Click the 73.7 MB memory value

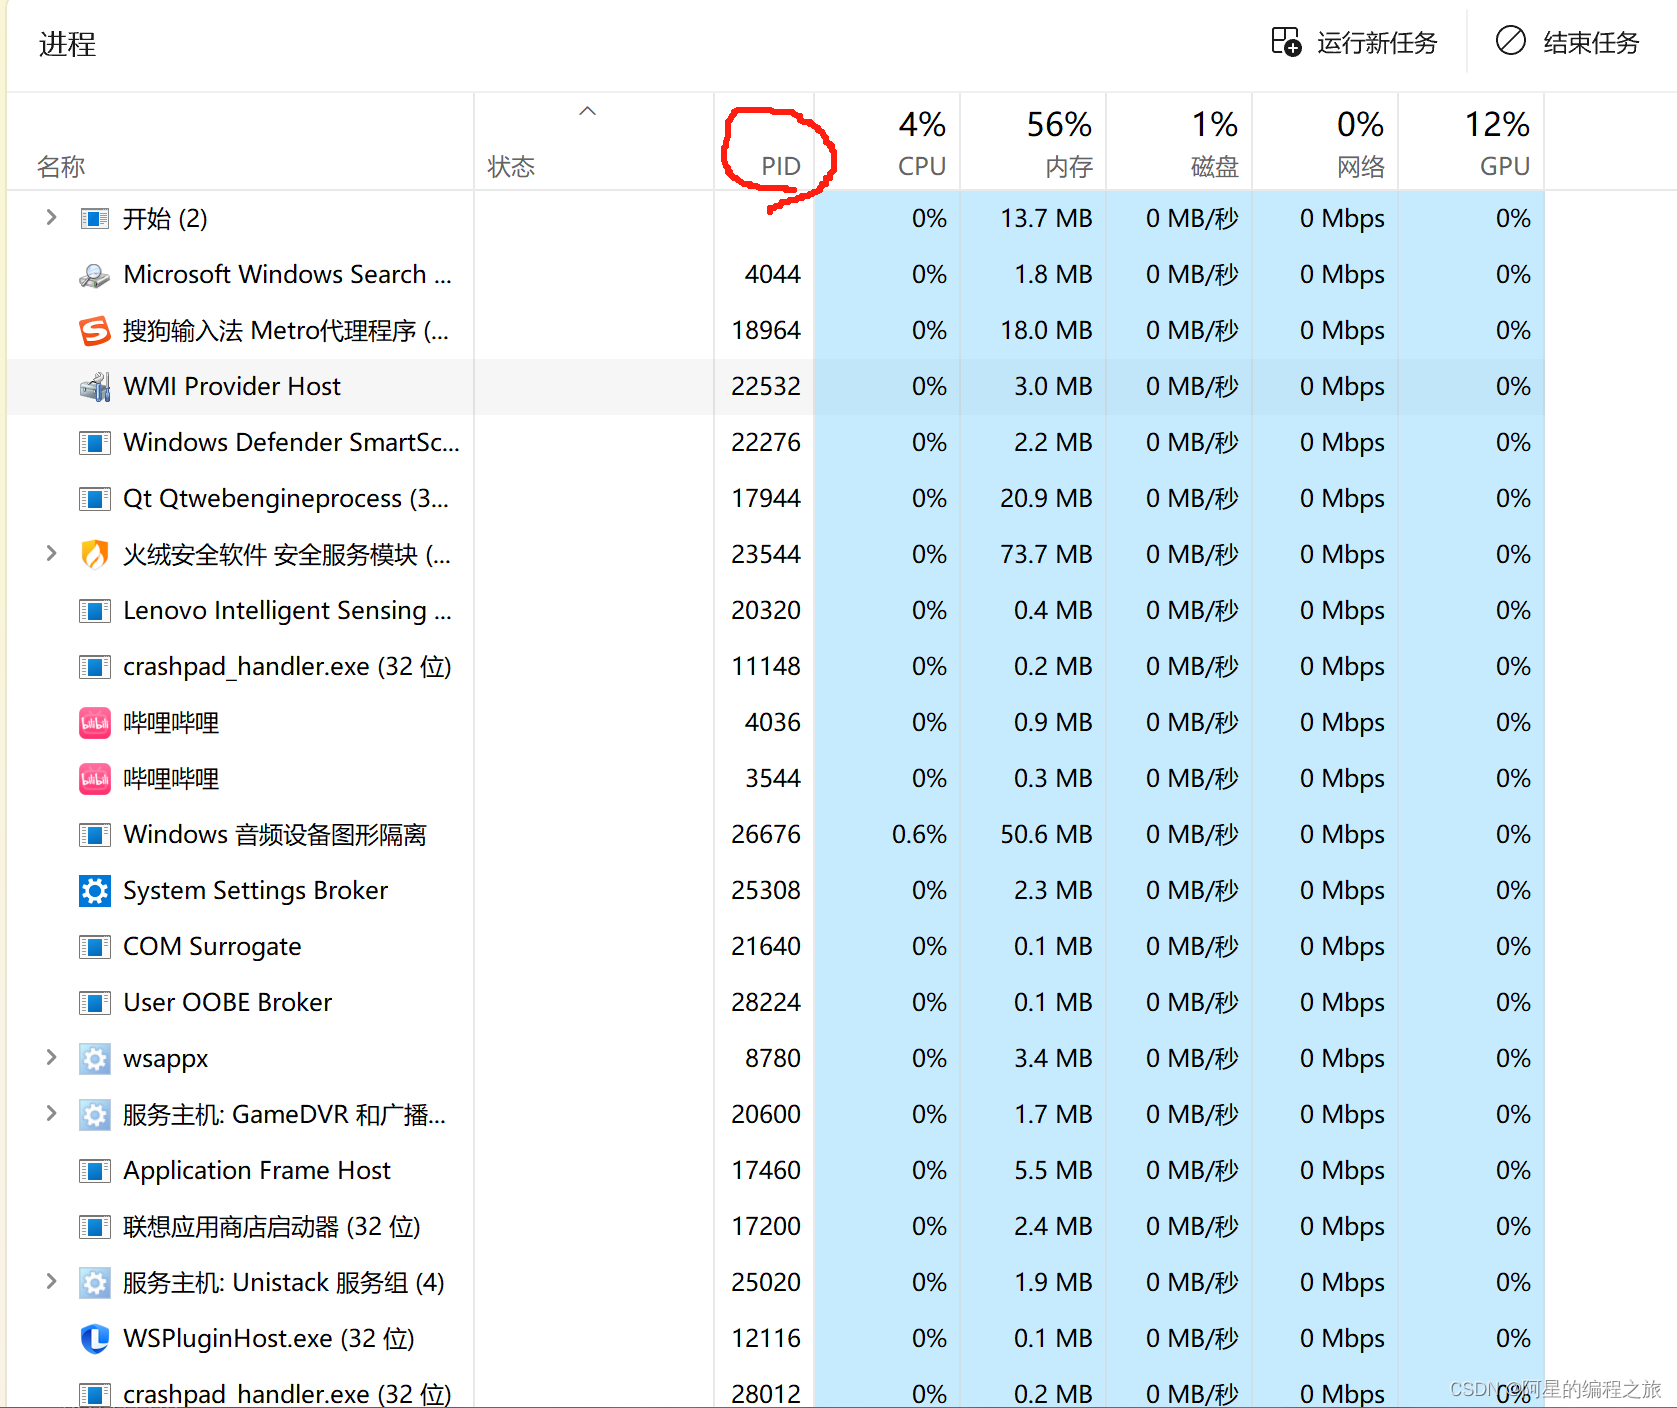(1046, 555)
